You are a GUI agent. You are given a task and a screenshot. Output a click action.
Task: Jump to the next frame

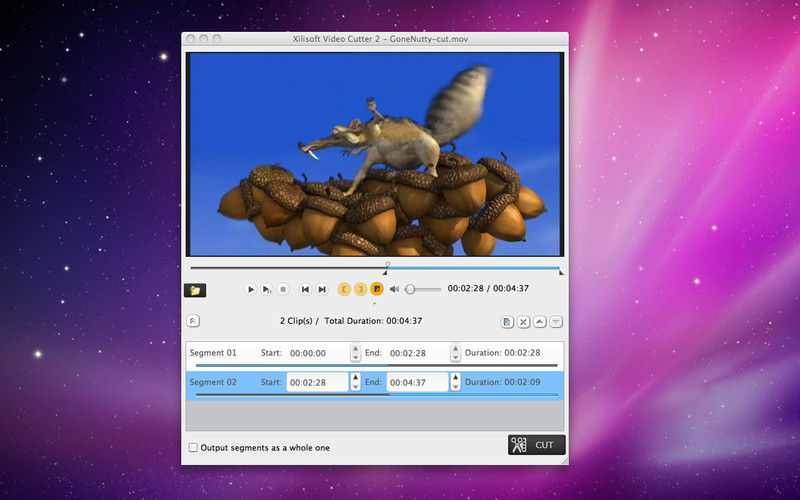(x=321, y=289)
